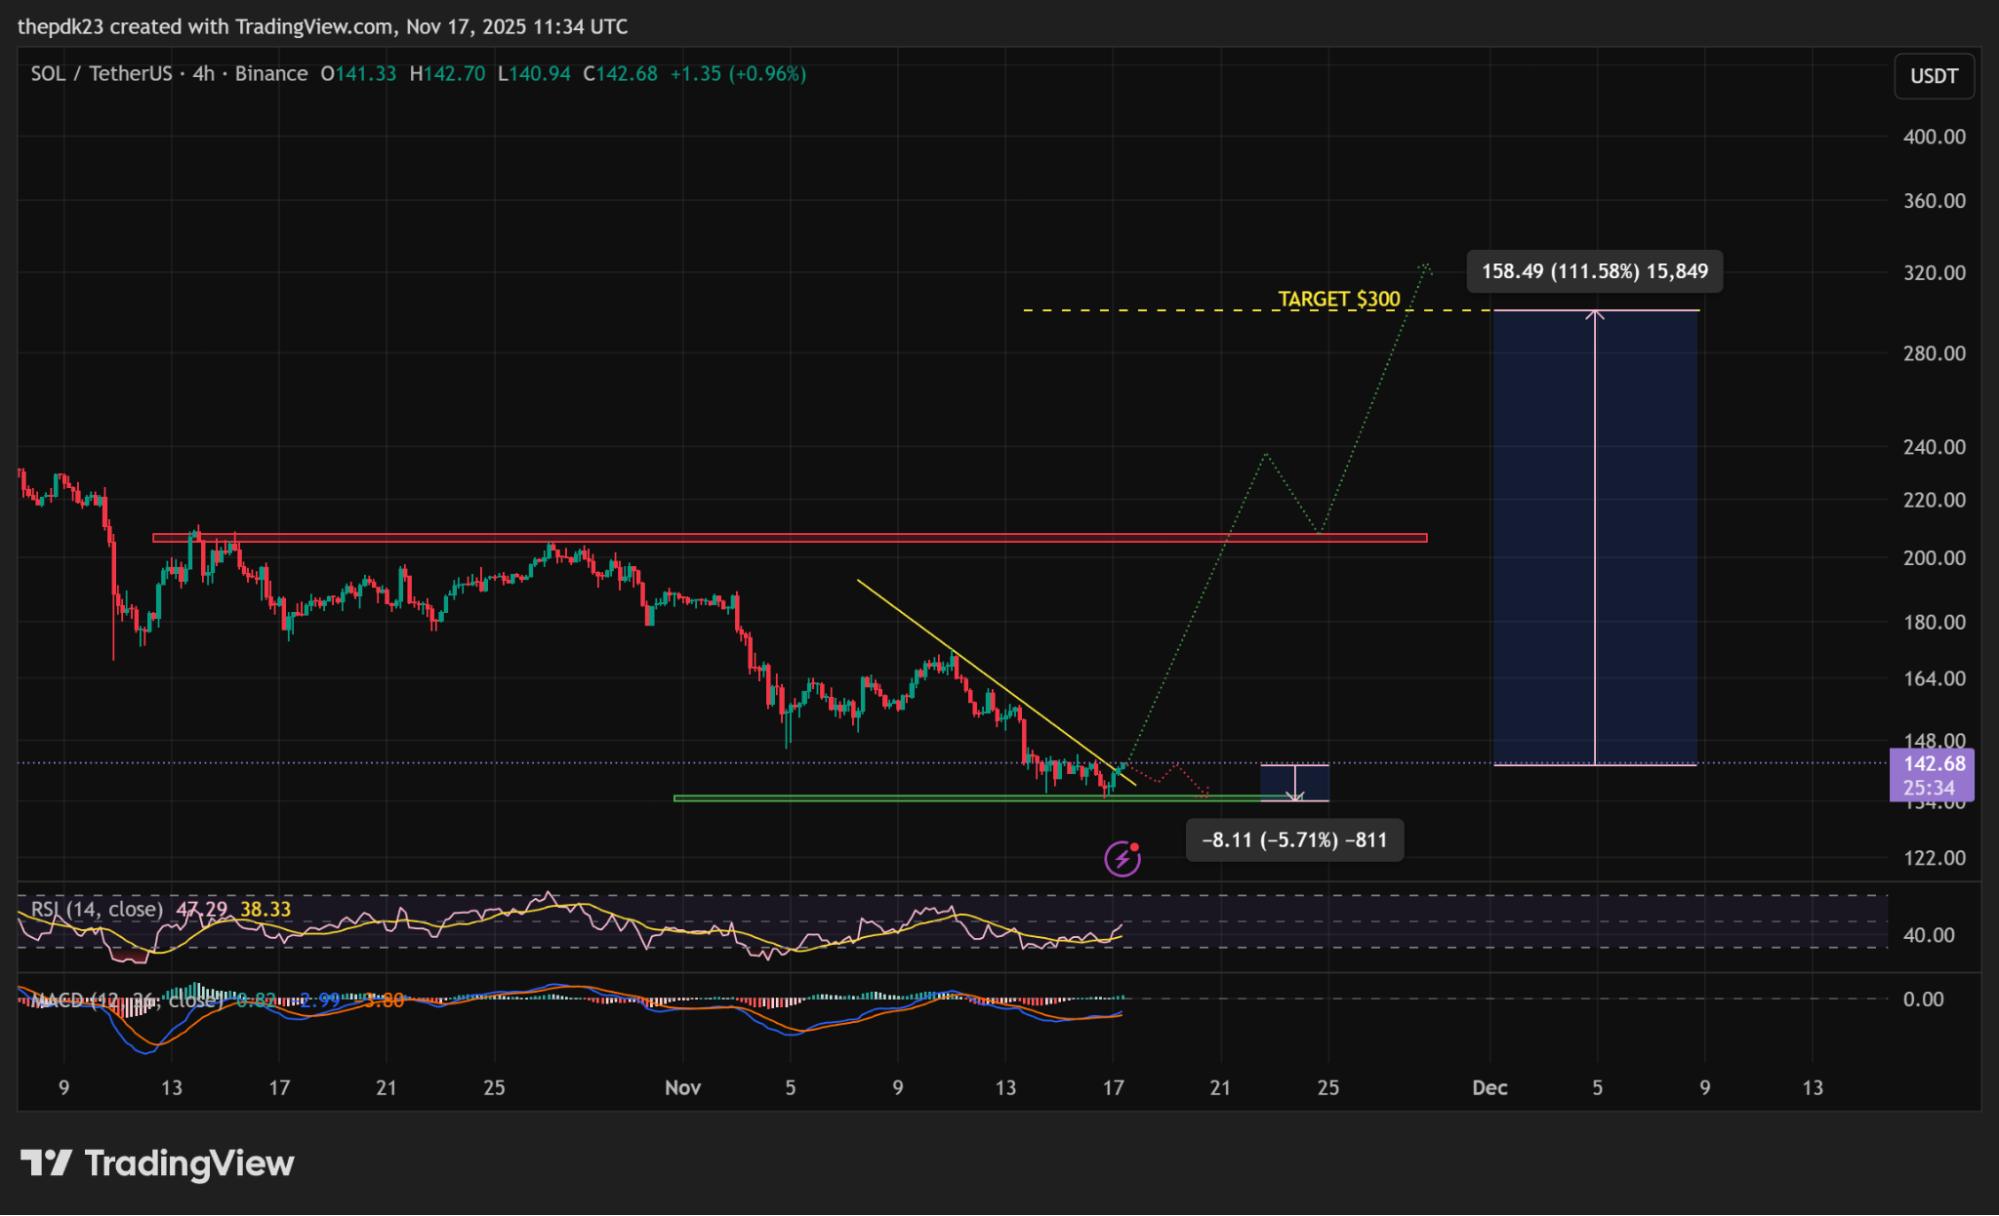The width and height of the screenshot is (1999, 1216).
Task: Open the USDT currency selector
Action: [x=1933, y=76]
